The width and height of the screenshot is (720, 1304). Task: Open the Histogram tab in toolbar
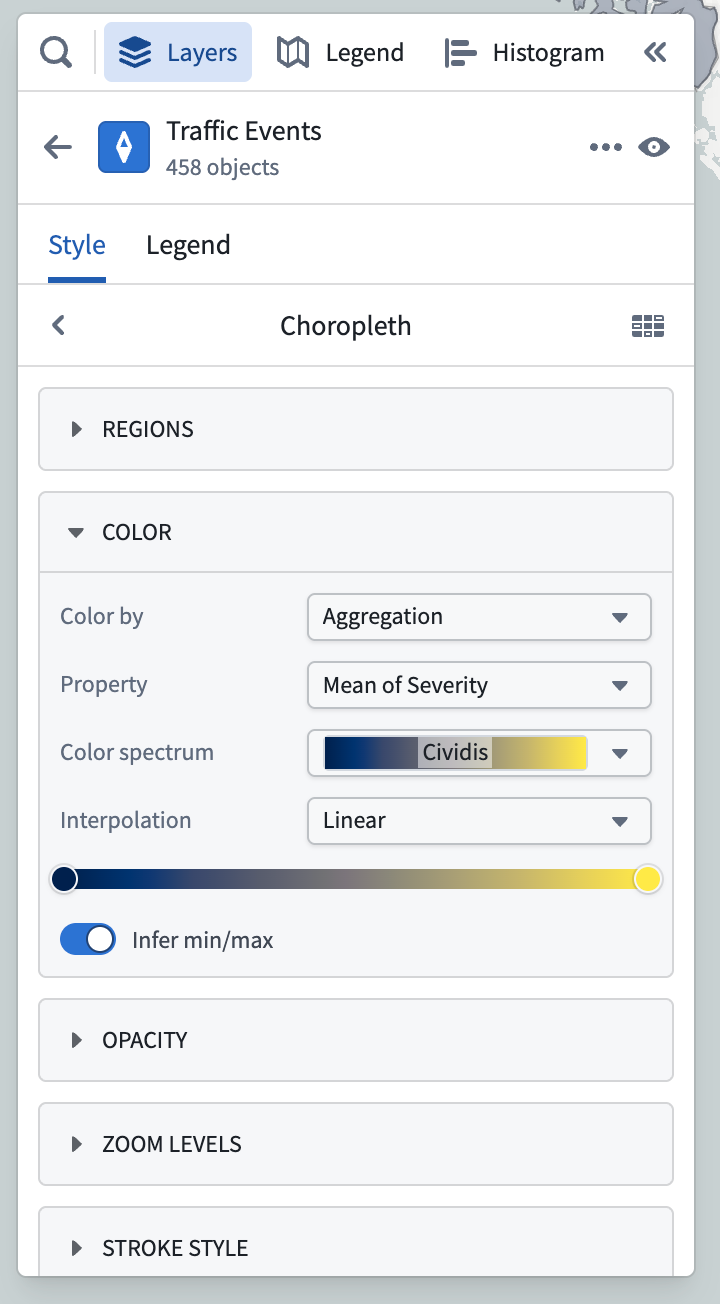(524, 52)
